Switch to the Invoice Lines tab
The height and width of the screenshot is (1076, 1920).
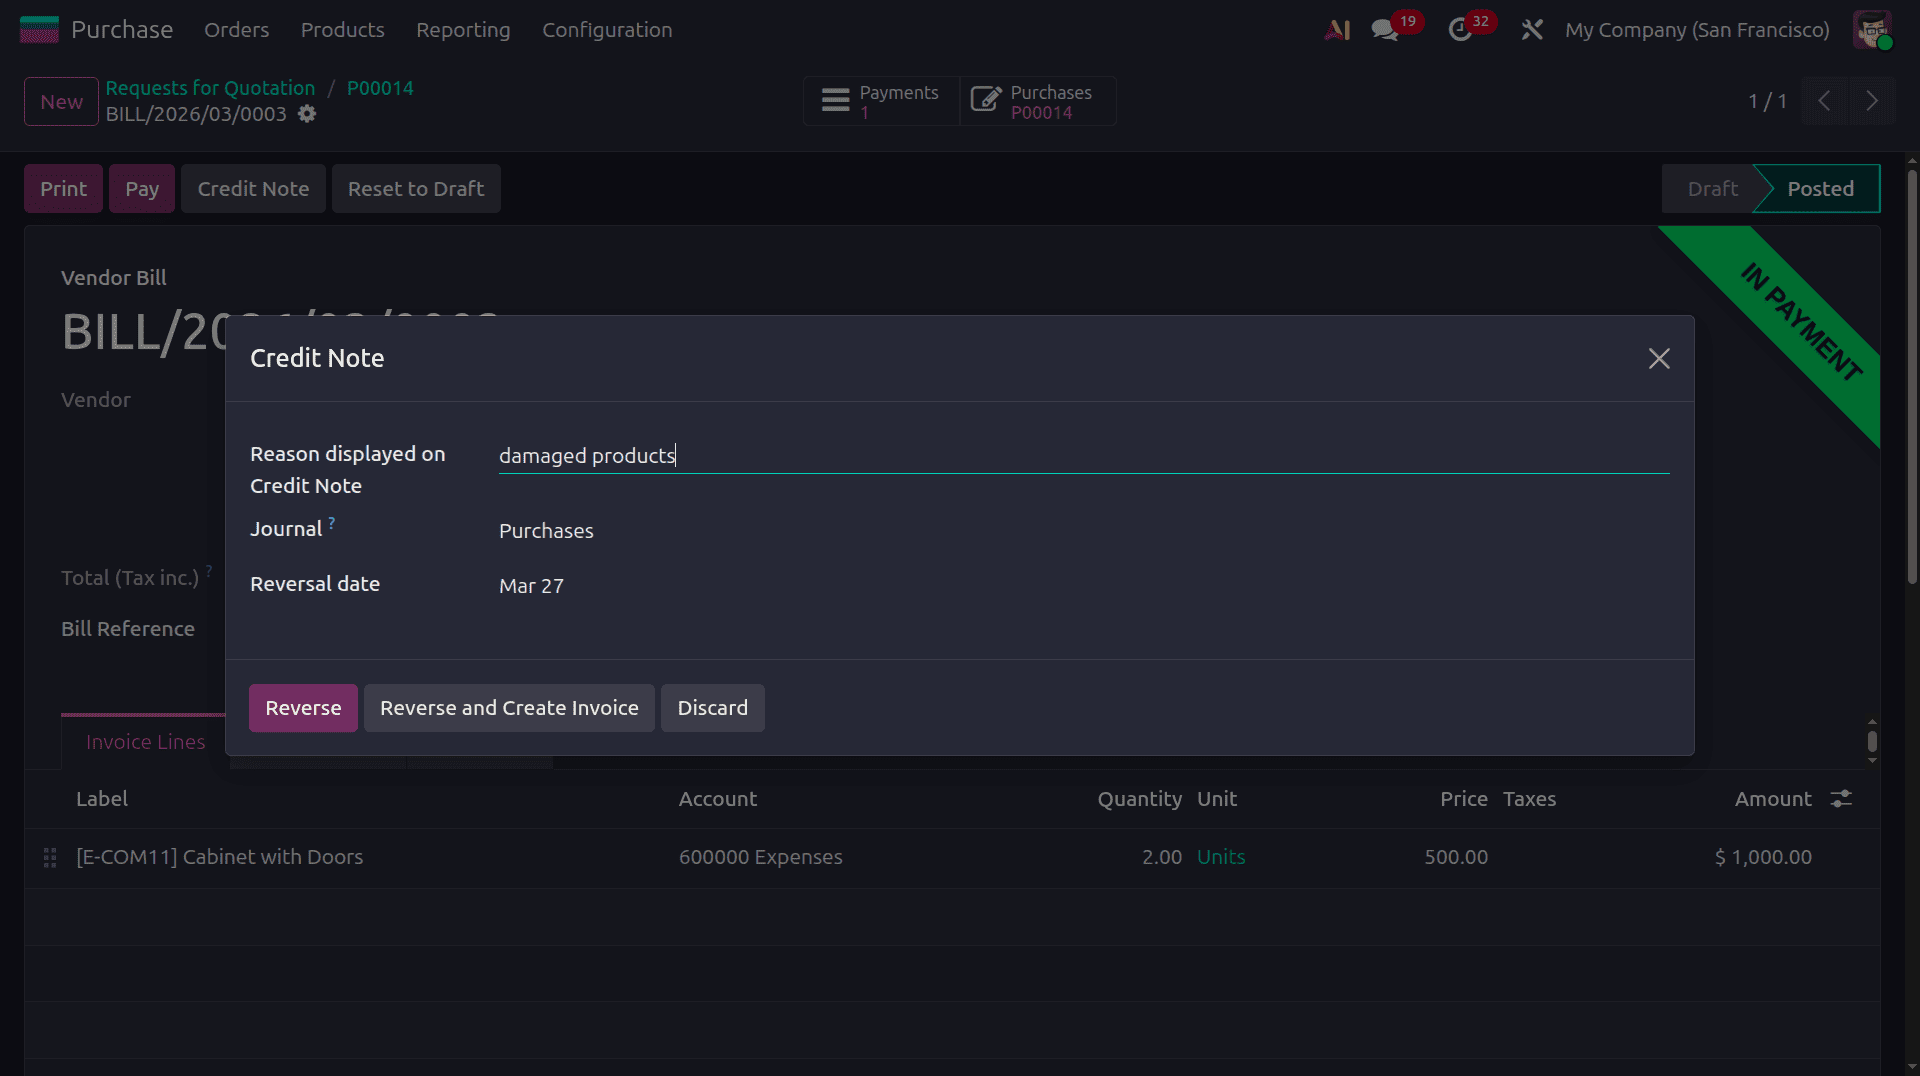click(x=145, y=742)
